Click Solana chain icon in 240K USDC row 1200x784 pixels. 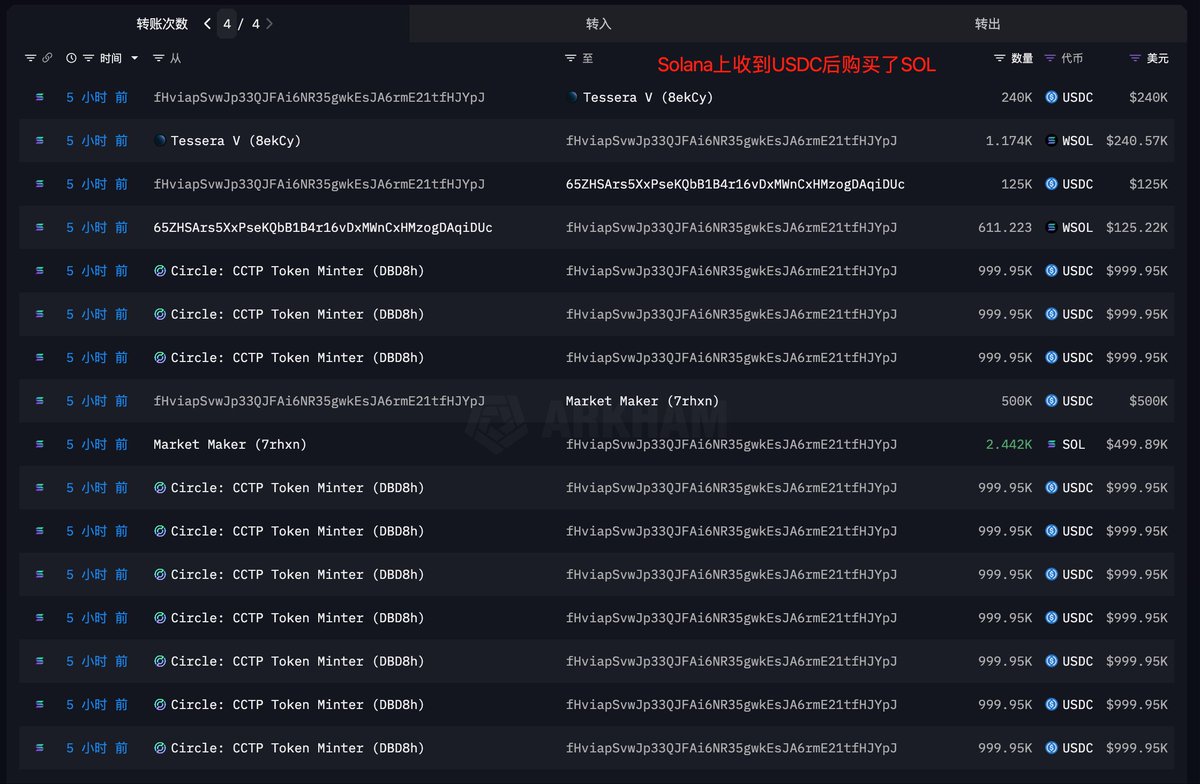(x=40, y=97)
